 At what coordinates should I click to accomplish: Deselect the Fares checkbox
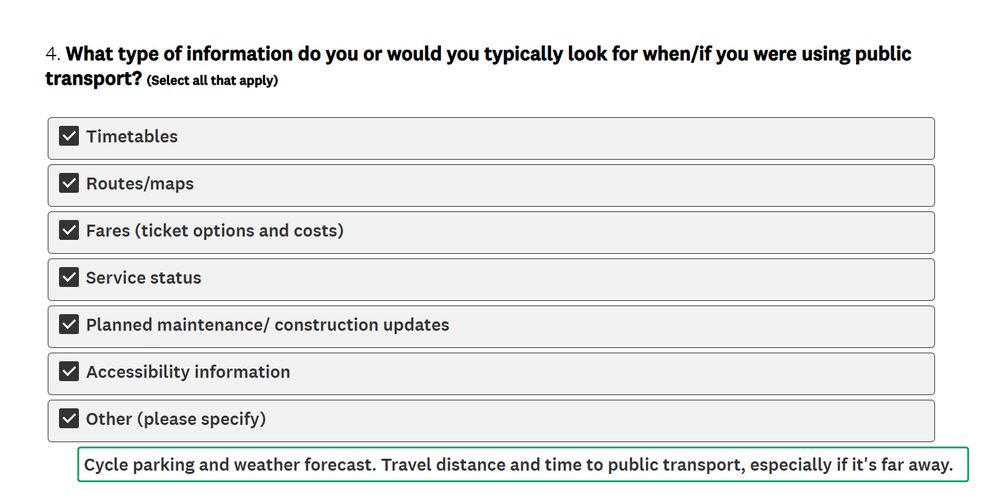(x=69, y=230)
